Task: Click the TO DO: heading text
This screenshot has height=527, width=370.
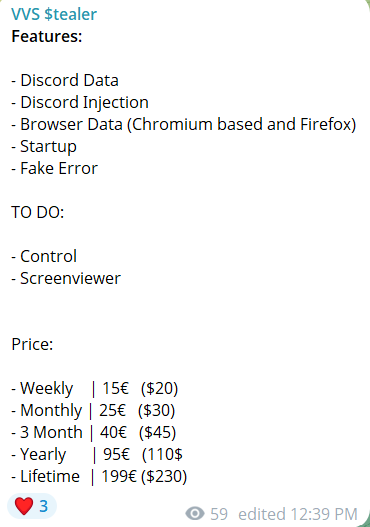Action: (38, 212)
